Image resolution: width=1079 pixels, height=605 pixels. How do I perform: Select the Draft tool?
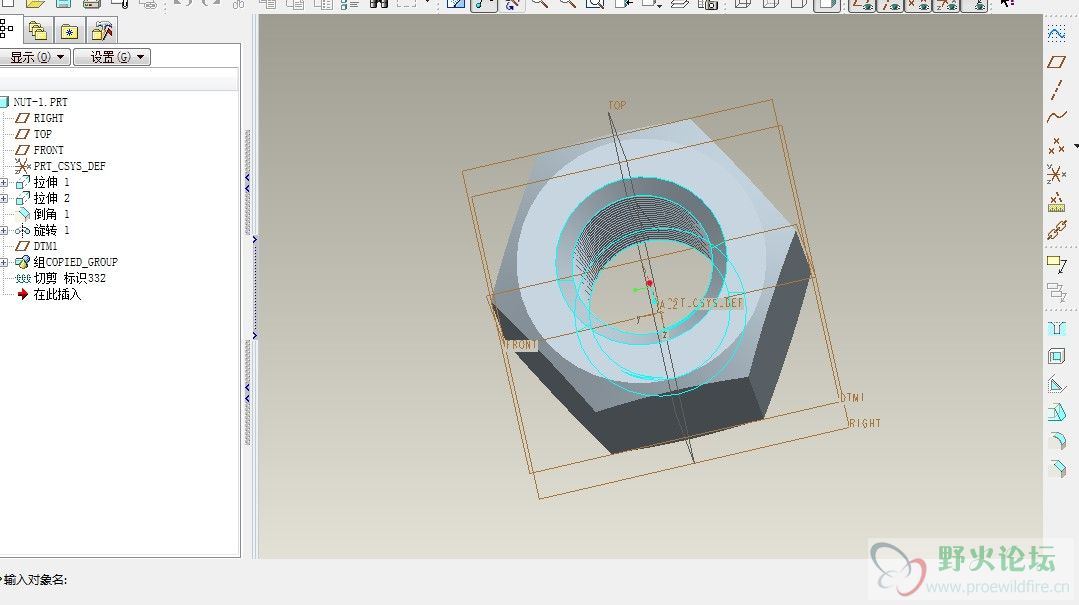[1056, 412]
